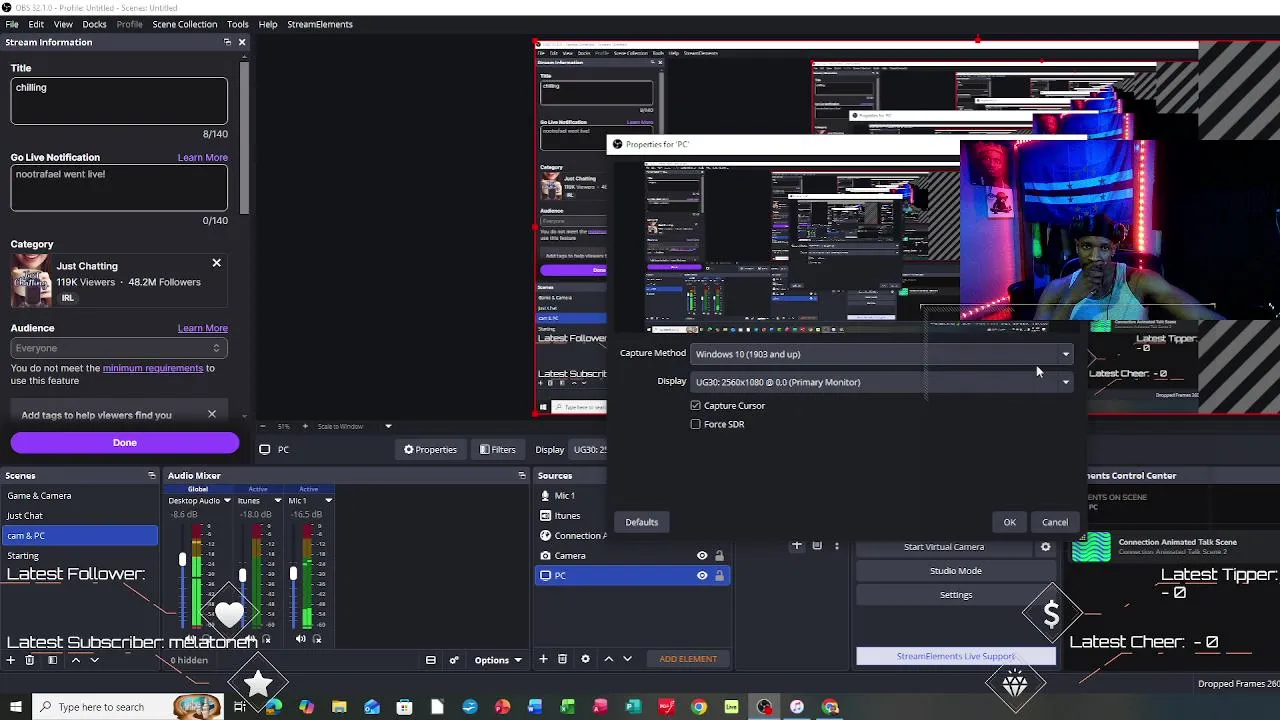Image resolution: width=1280 pixels, height=720 pixels.
Task: Open the File menu
Action: click(12, 24)
